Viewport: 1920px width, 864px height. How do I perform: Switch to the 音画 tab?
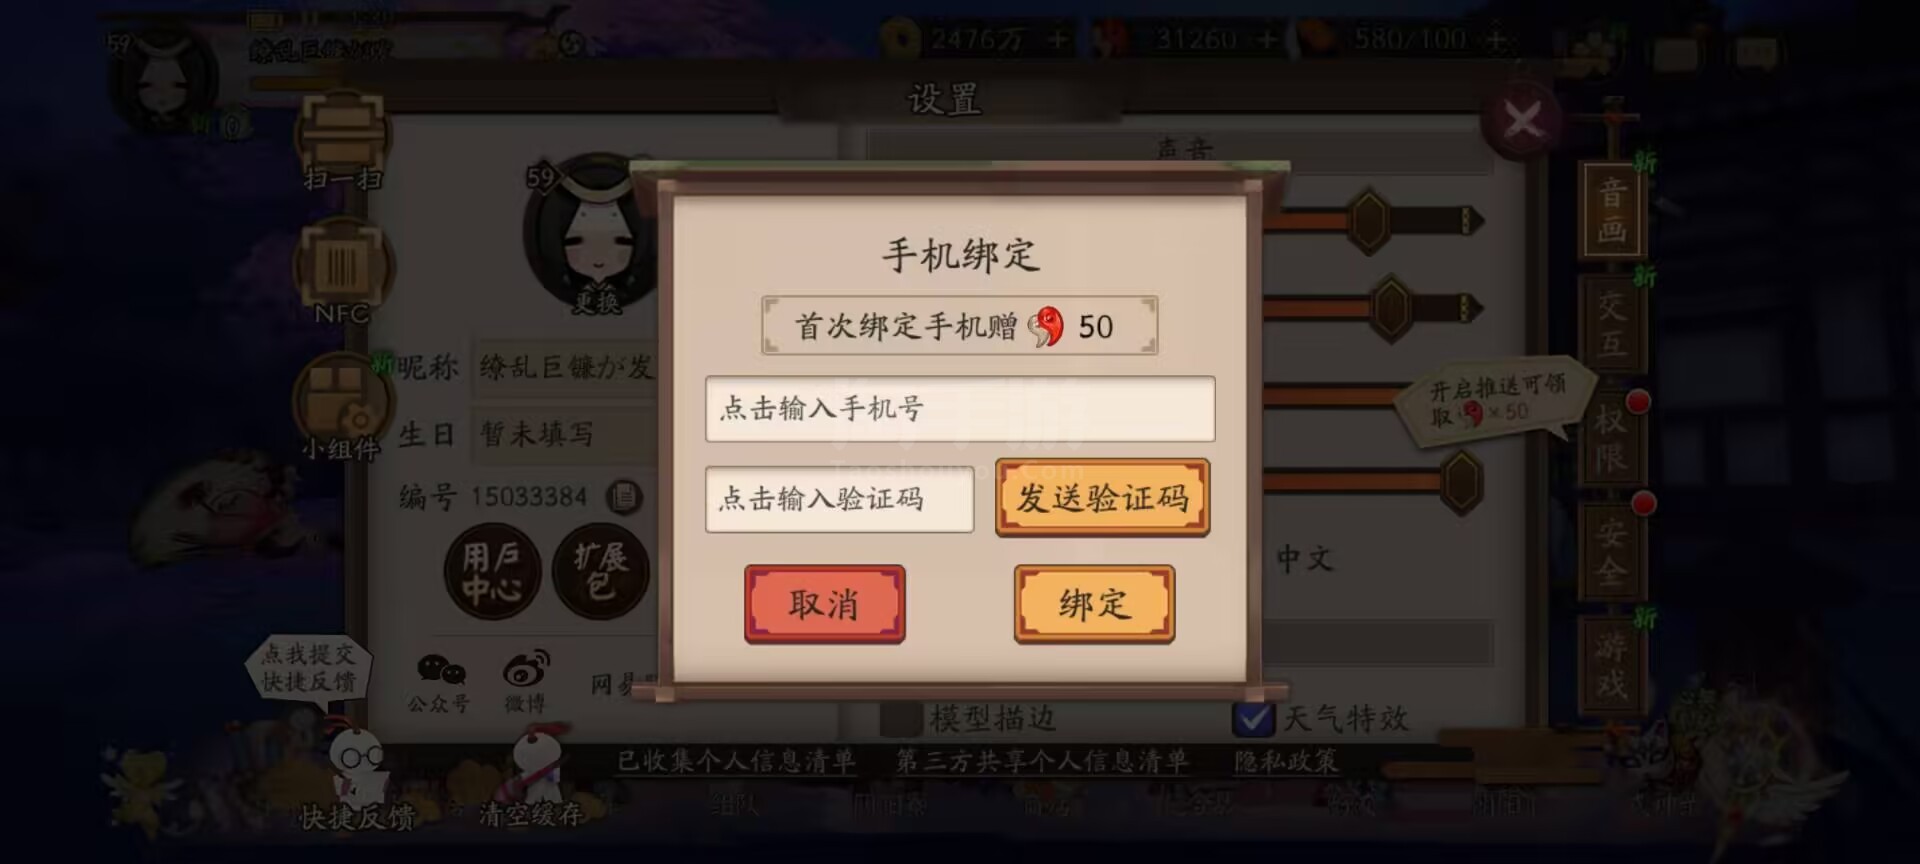[x=1612, y=211]
